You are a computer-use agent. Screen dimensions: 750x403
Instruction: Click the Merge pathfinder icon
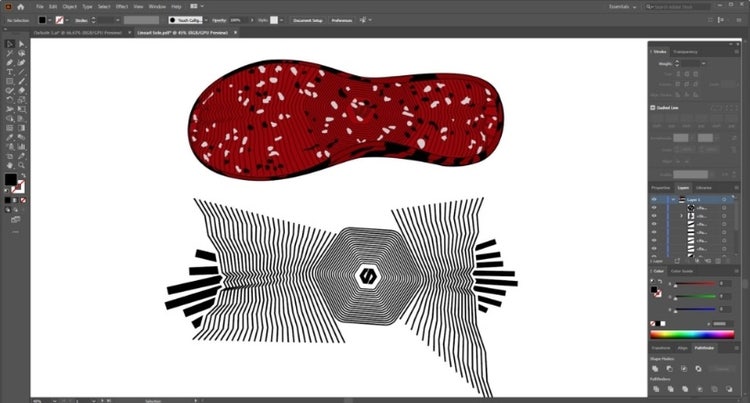pos(685,389)
